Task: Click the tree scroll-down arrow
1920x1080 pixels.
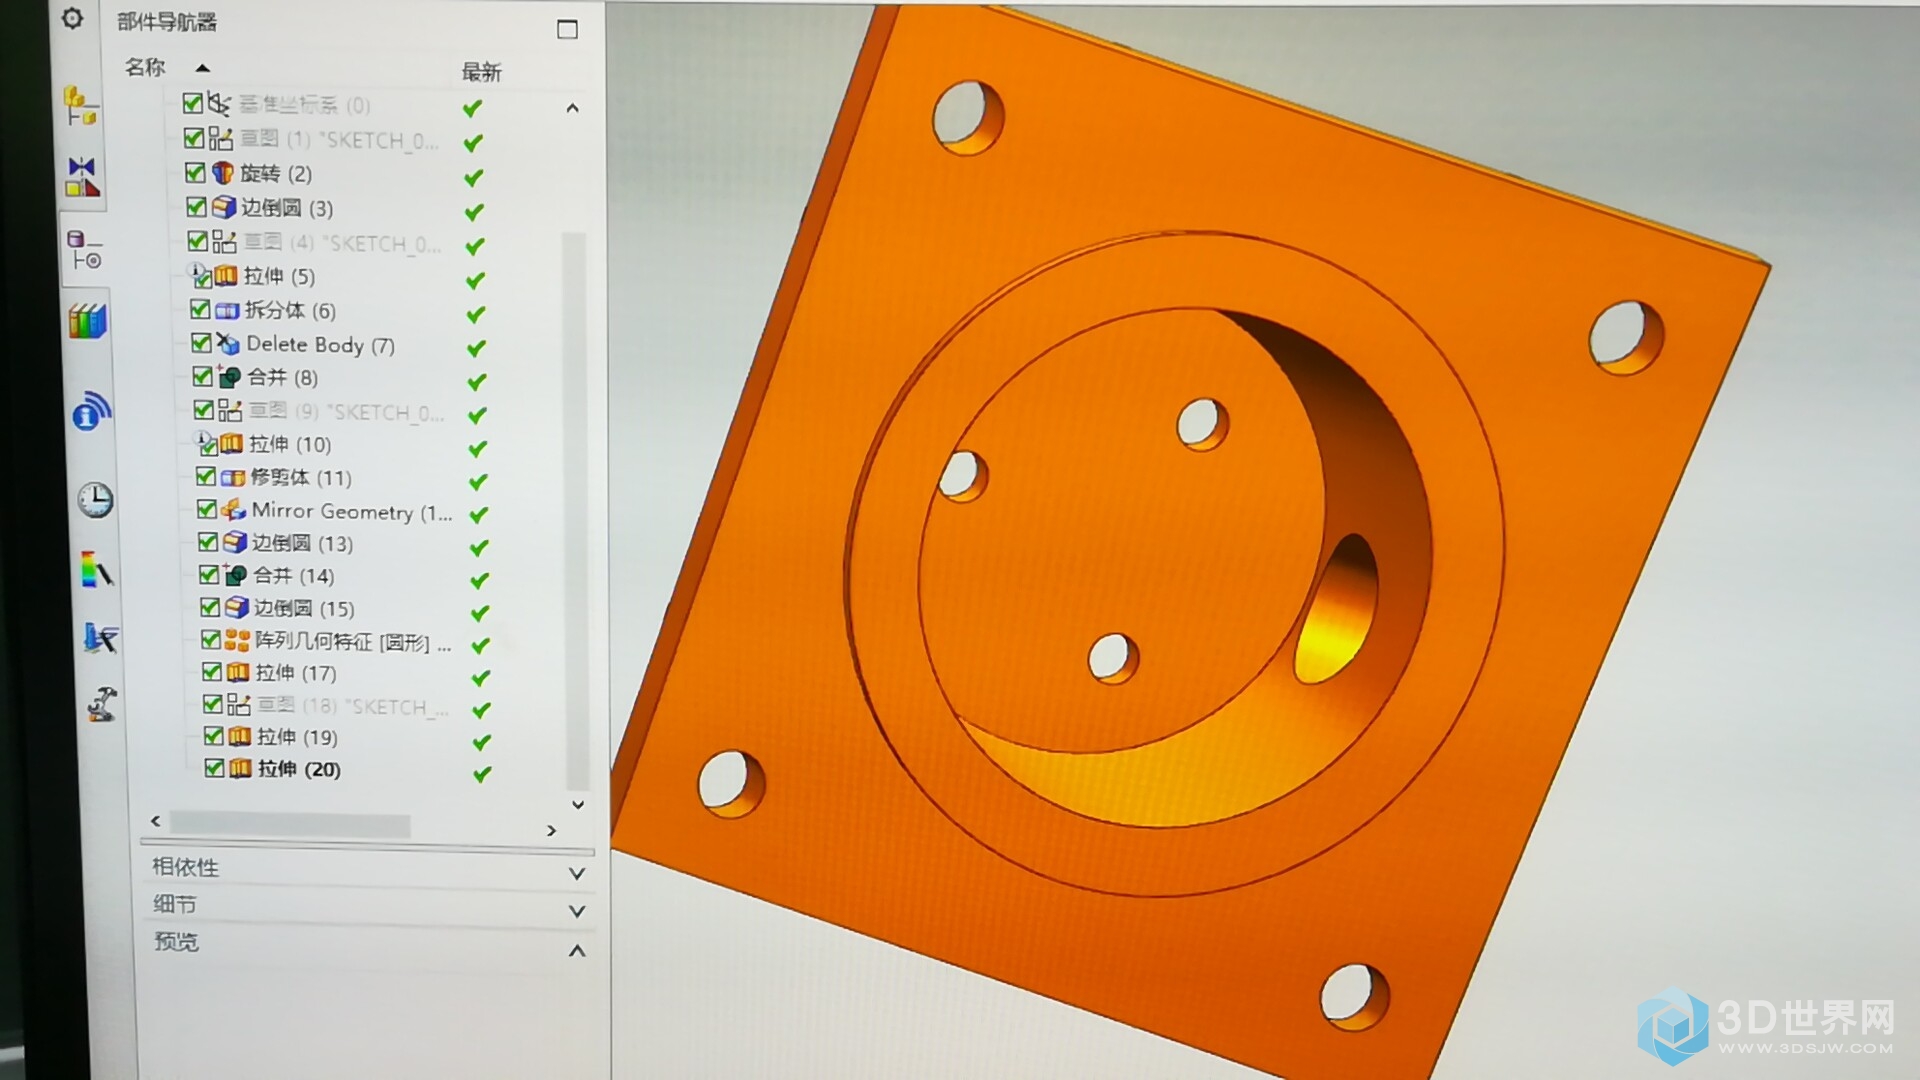Action: tap(578, 804)
